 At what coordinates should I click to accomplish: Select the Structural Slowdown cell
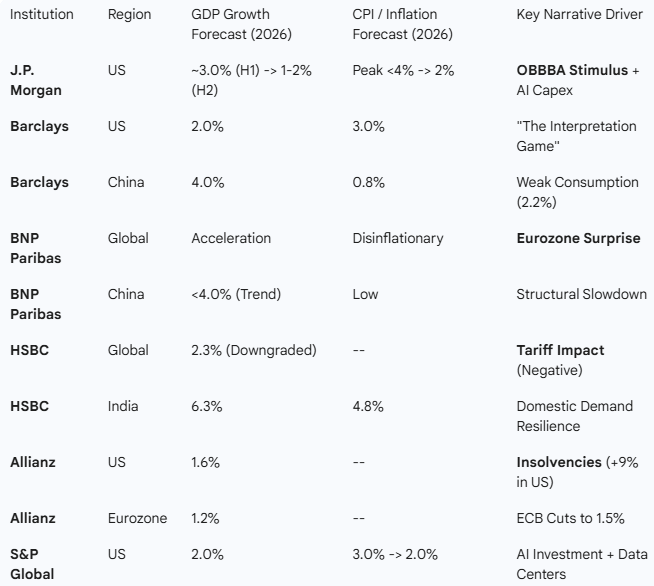click(x=581, y=295)
